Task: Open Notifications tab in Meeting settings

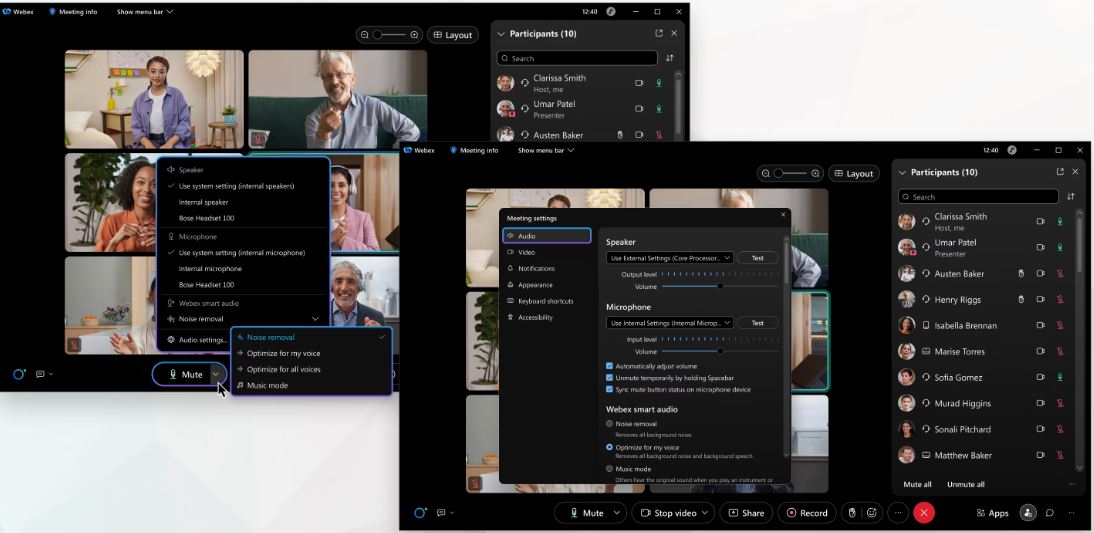Action: [x=546, y=269]
